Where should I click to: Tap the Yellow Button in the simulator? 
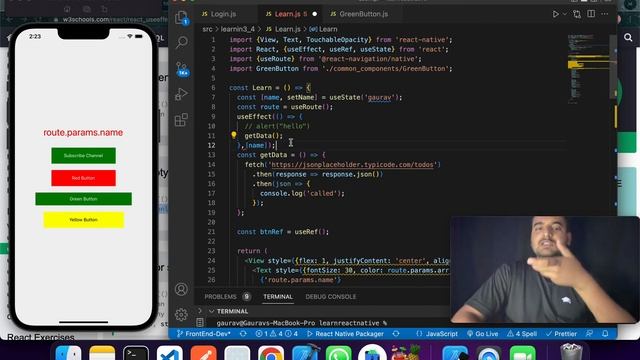pos(83,220)
